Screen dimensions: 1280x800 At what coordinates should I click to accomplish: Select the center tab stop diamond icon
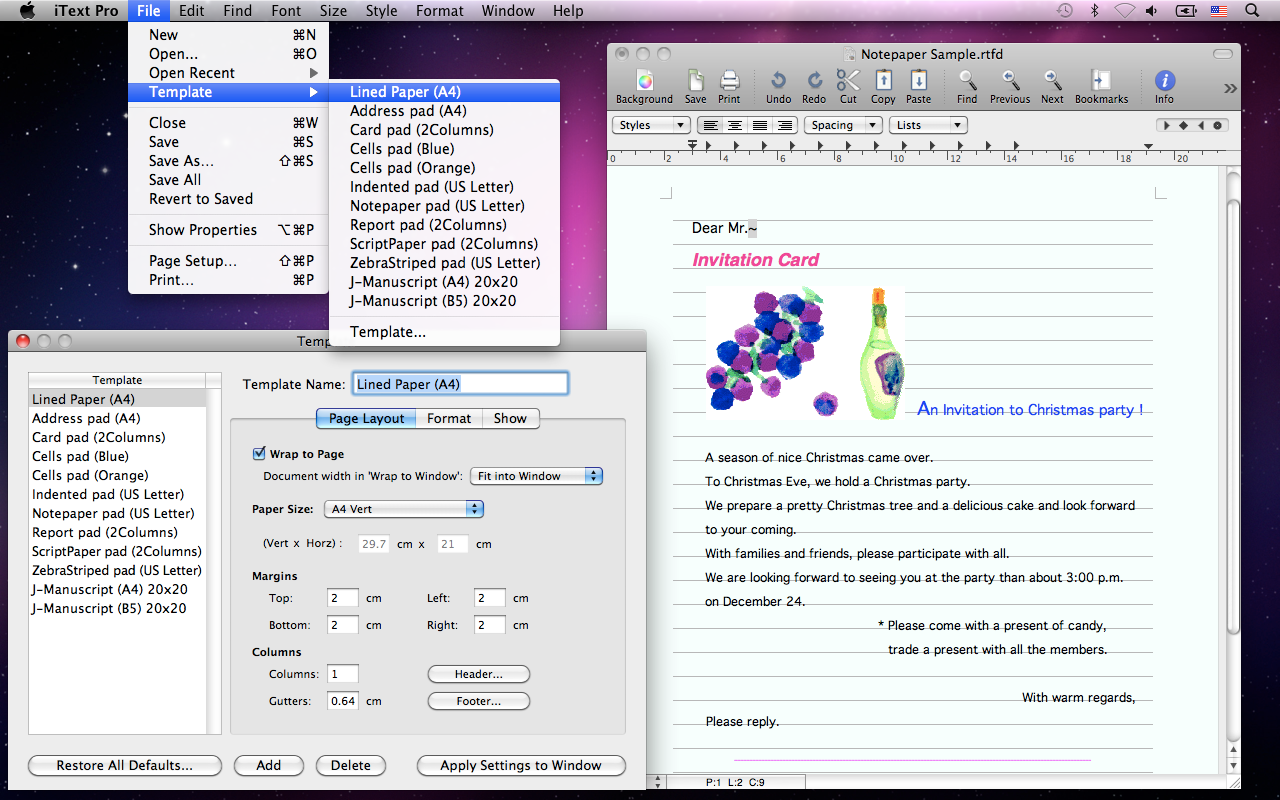[x=1183, y=125]
